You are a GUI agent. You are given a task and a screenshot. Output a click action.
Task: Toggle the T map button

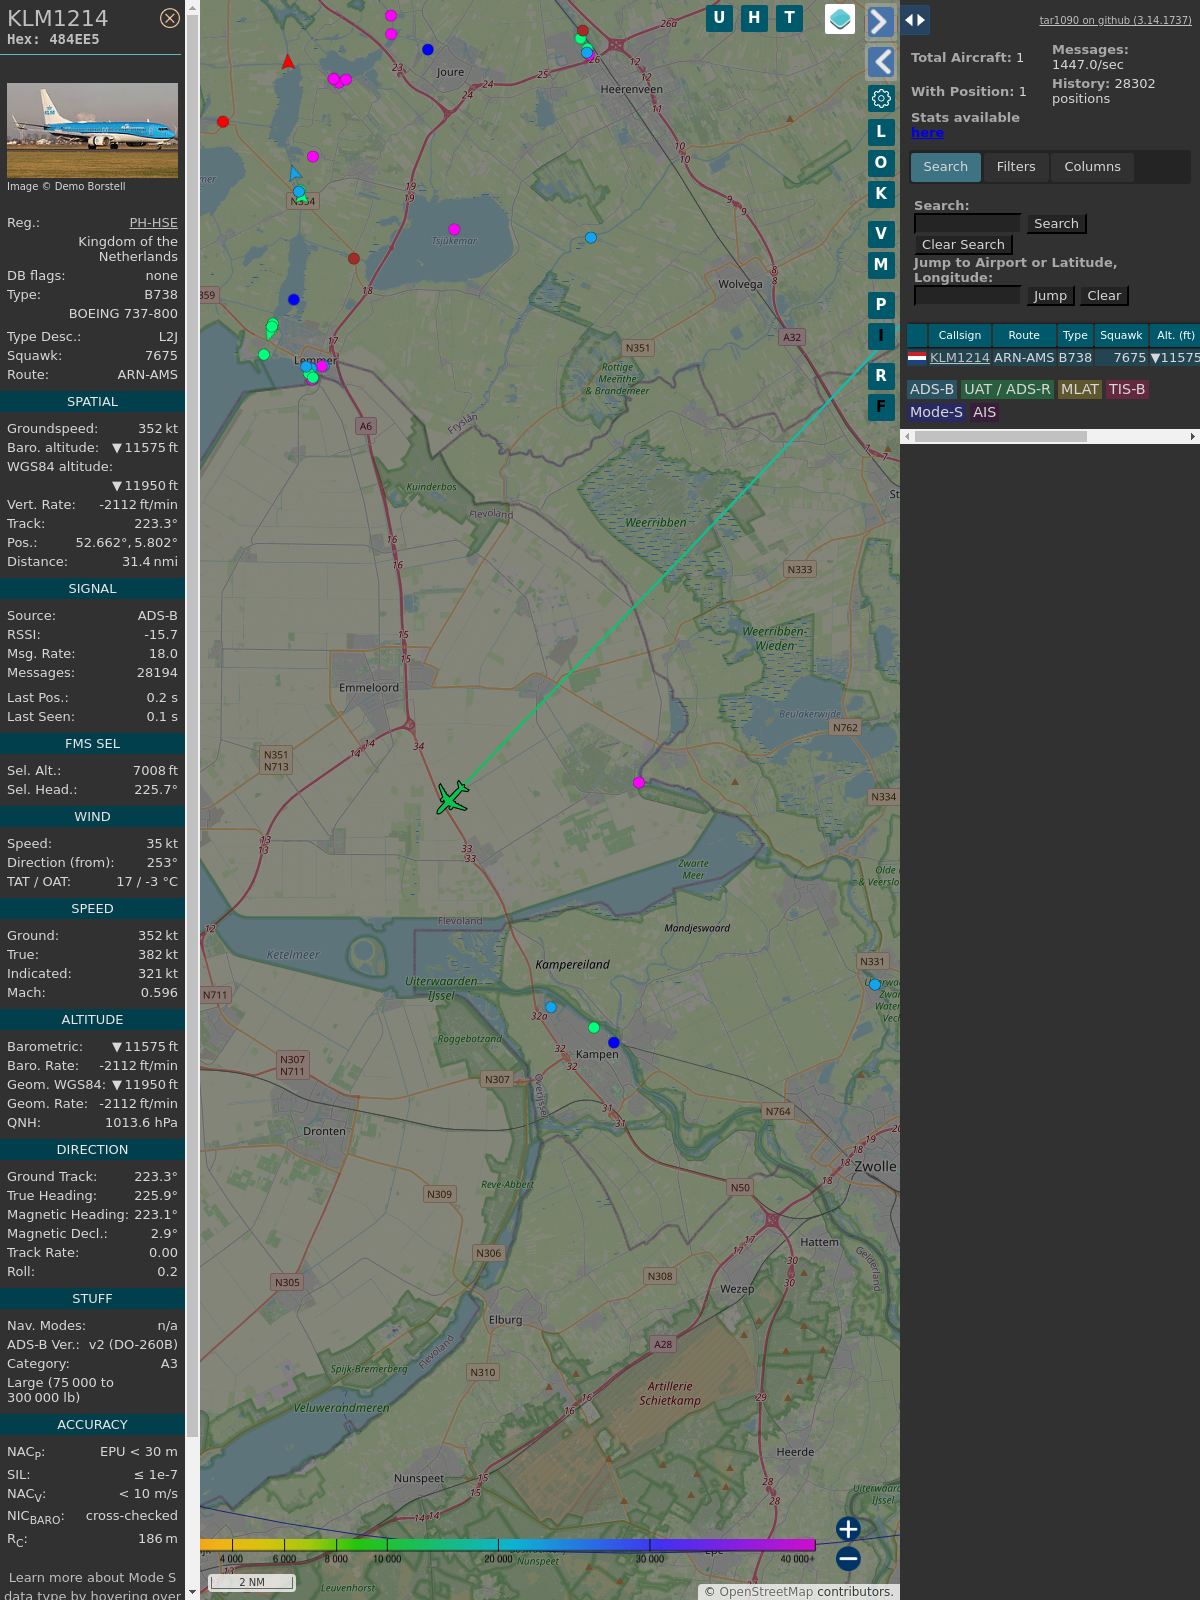pos(790,18)
